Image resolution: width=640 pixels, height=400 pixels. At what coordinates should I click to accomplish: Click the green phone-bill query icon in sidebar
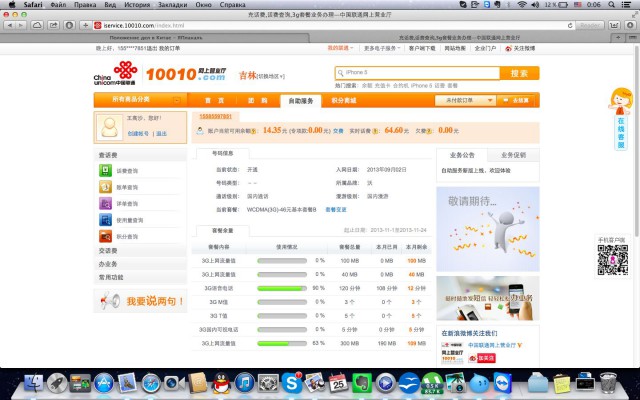point(105,171)
